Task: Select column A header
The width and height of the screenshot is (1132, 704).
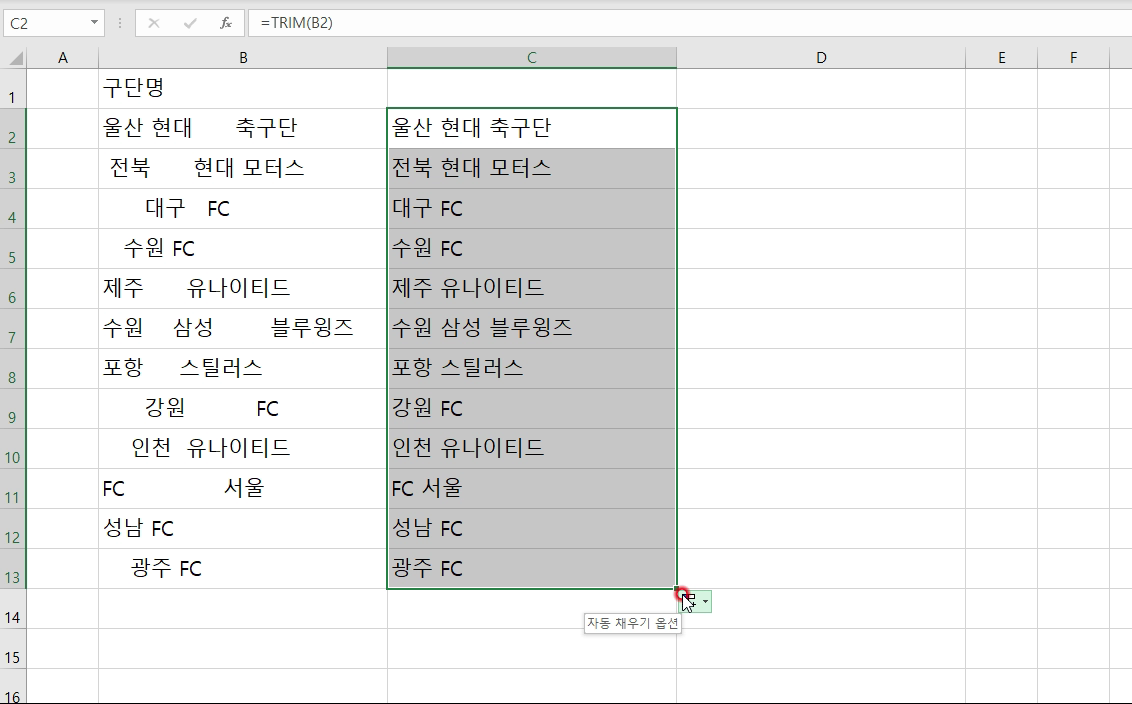Action: tap(63, 58)
